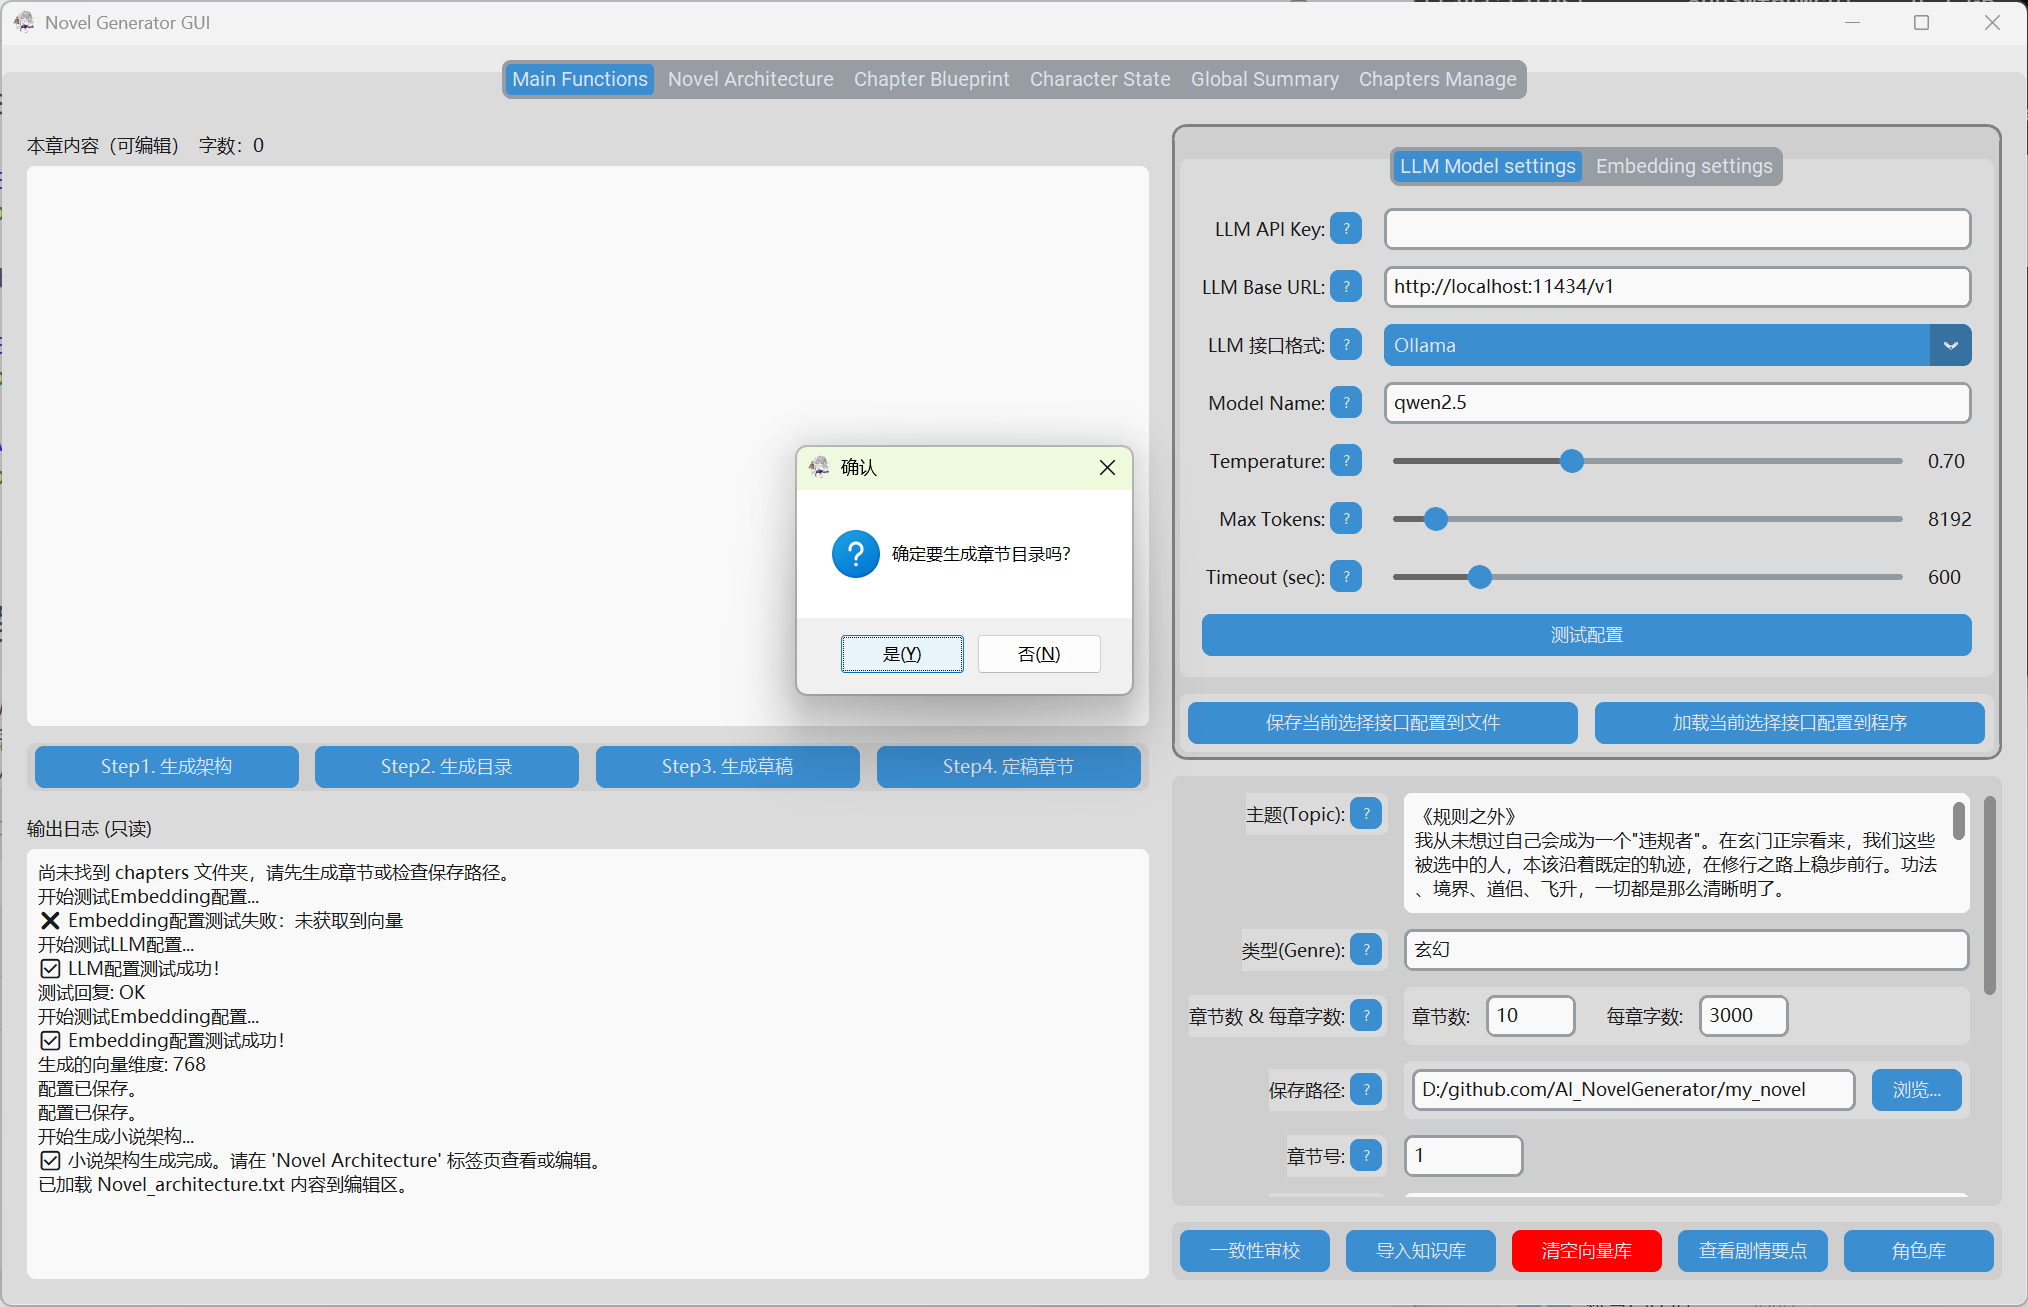Click the help icon beside LLM API Key
The image size is (2028, 1307).
coord(1346,229)
